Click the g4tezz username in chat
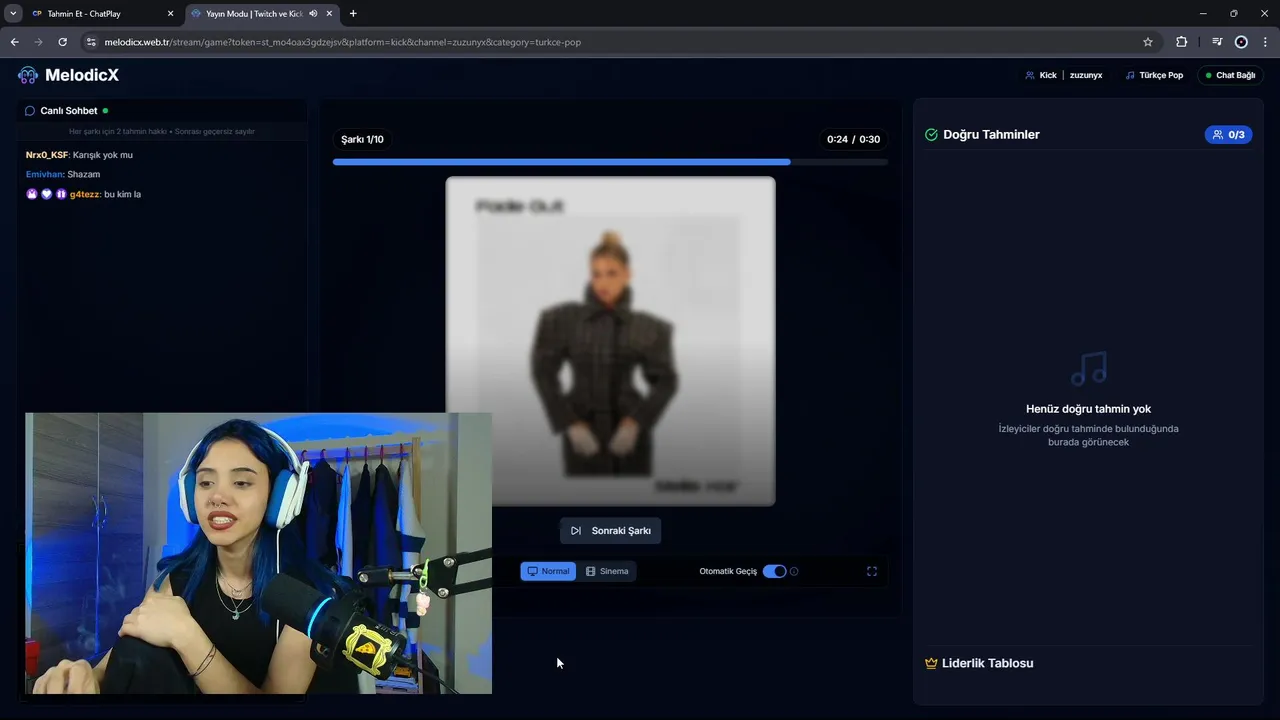Image resolution: width=1280 pixels, height=720 pixels. [84, 194]
